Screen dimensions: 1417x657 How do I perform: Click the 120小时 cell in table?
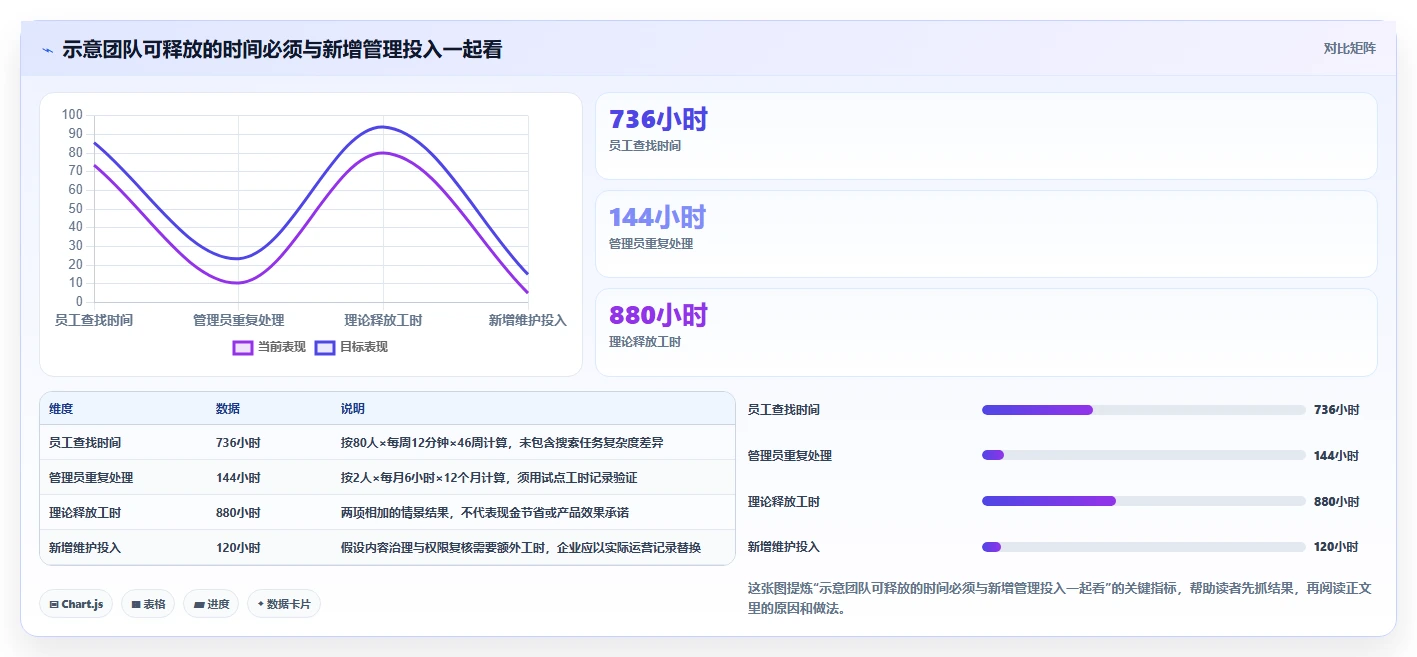(238, 548)
